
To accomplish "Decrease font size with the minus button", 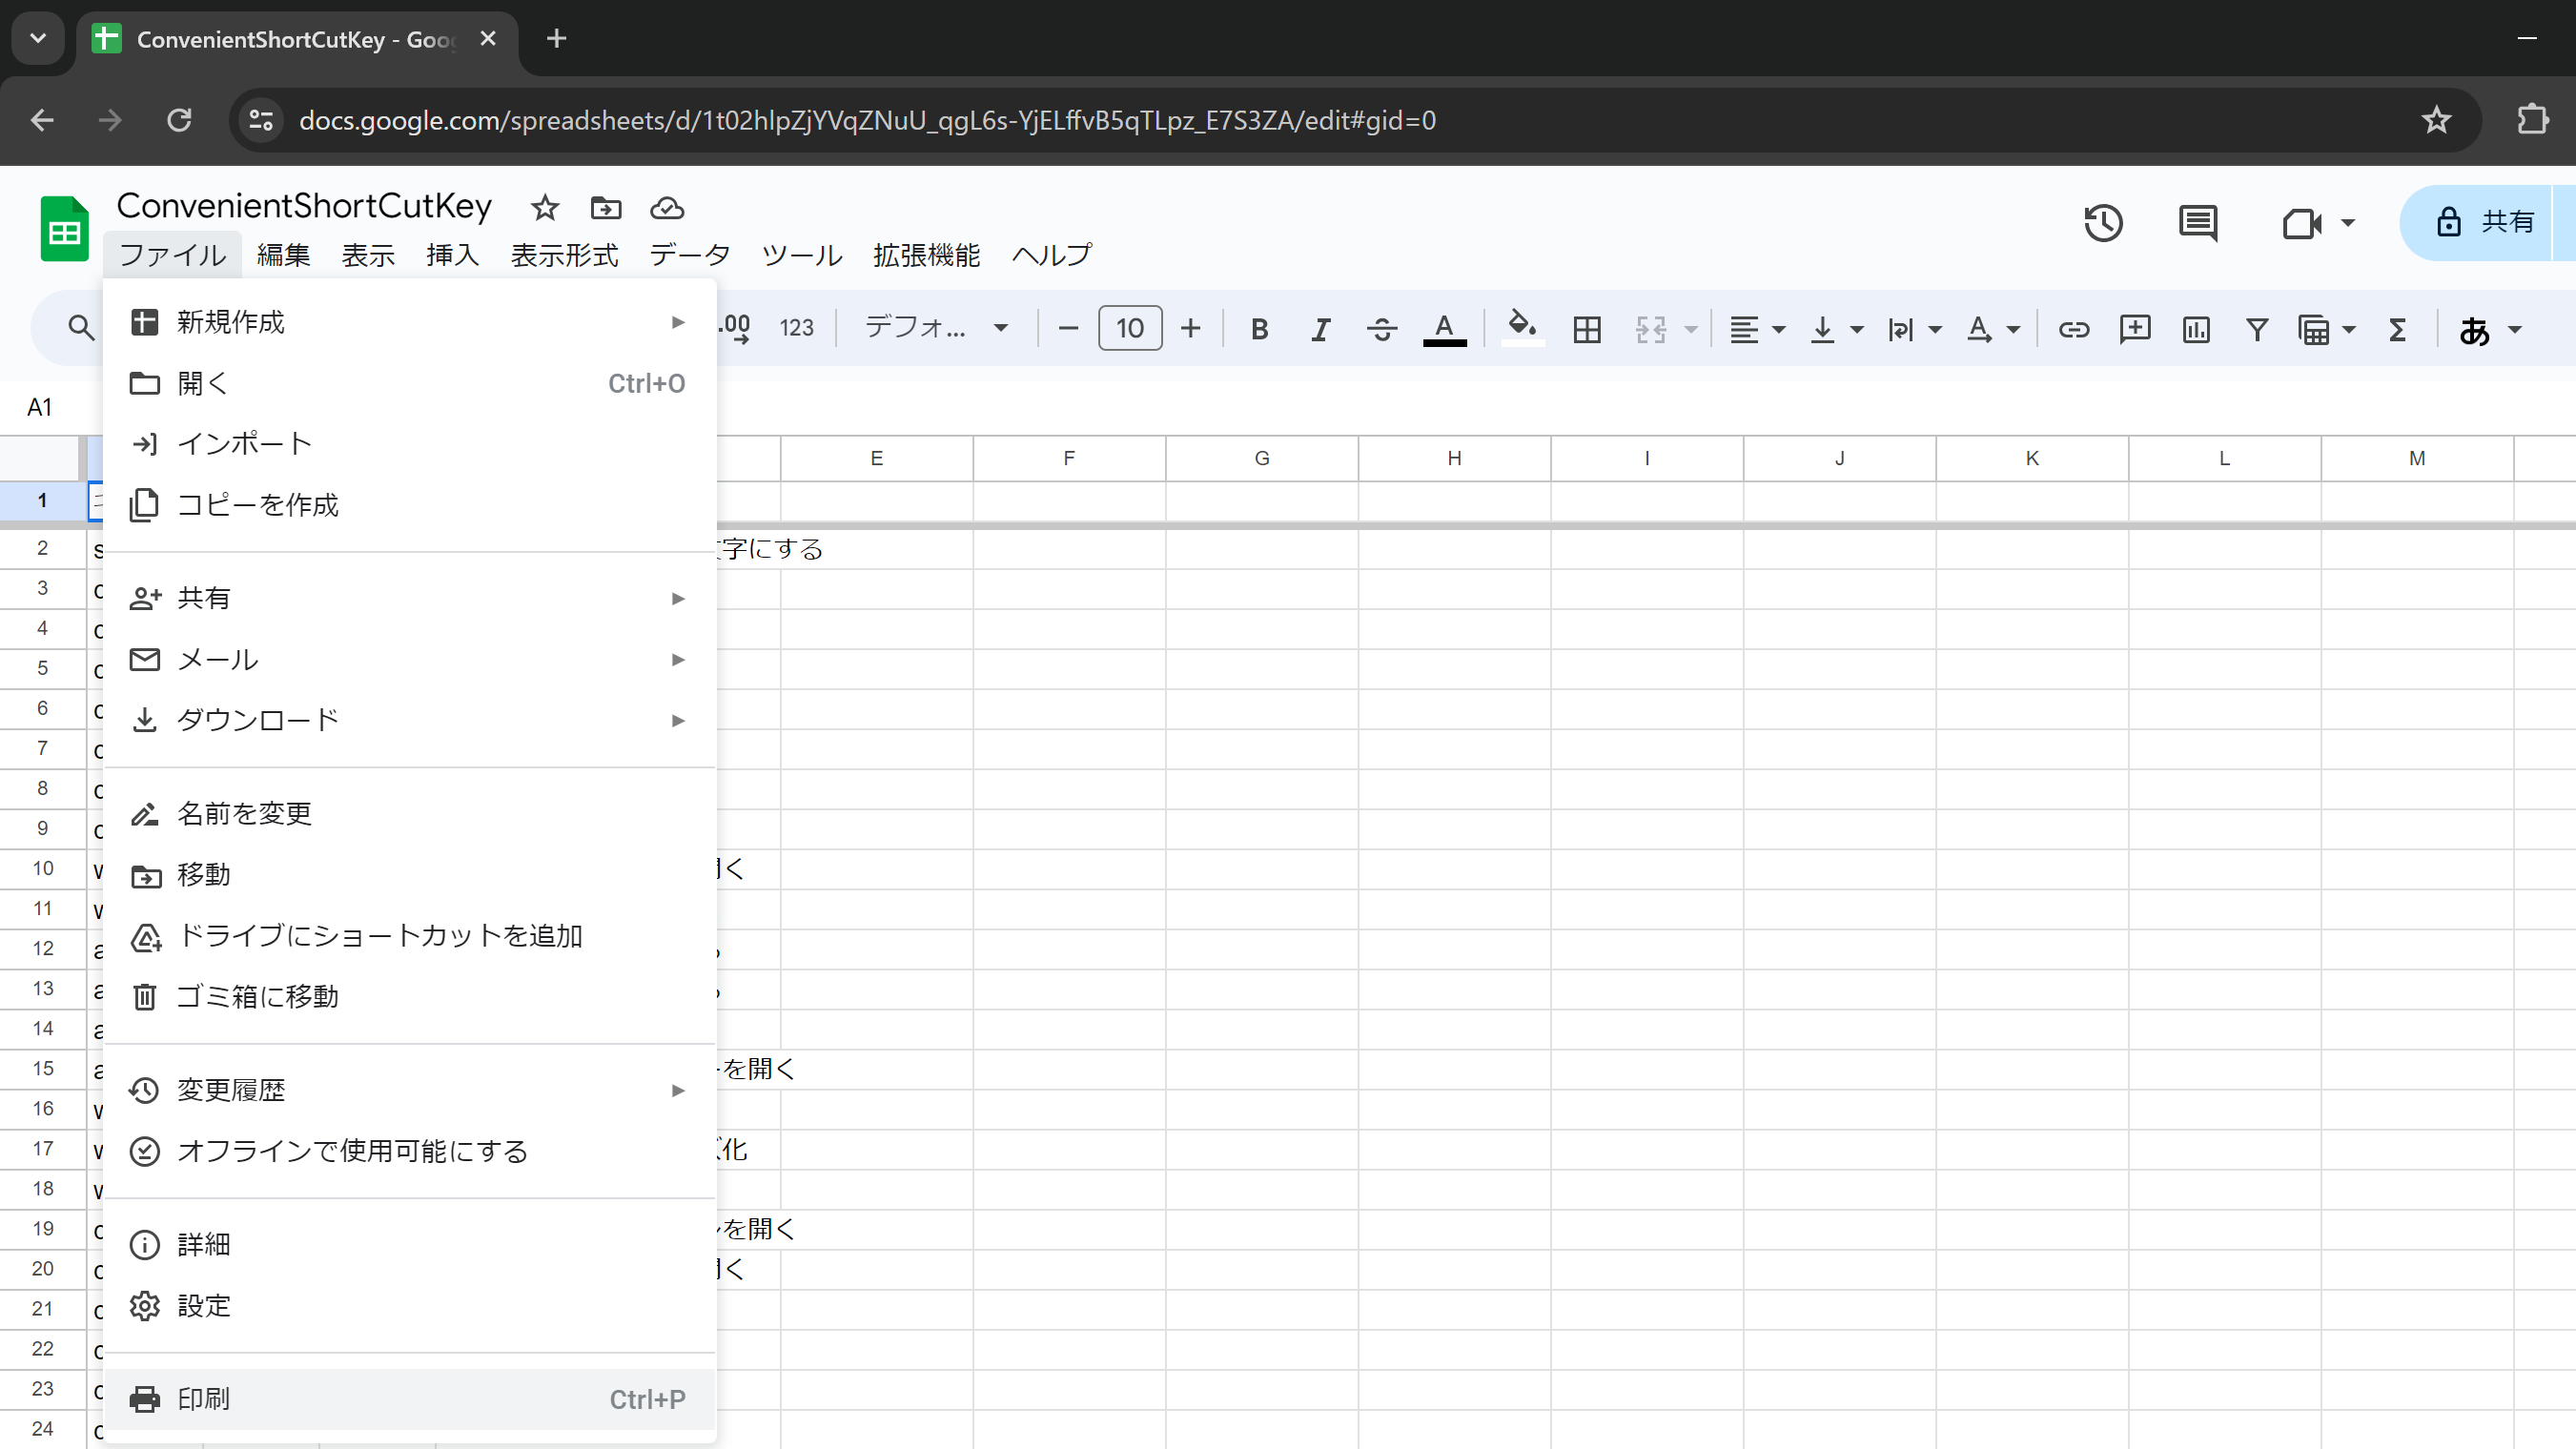I will point(1067,328).
